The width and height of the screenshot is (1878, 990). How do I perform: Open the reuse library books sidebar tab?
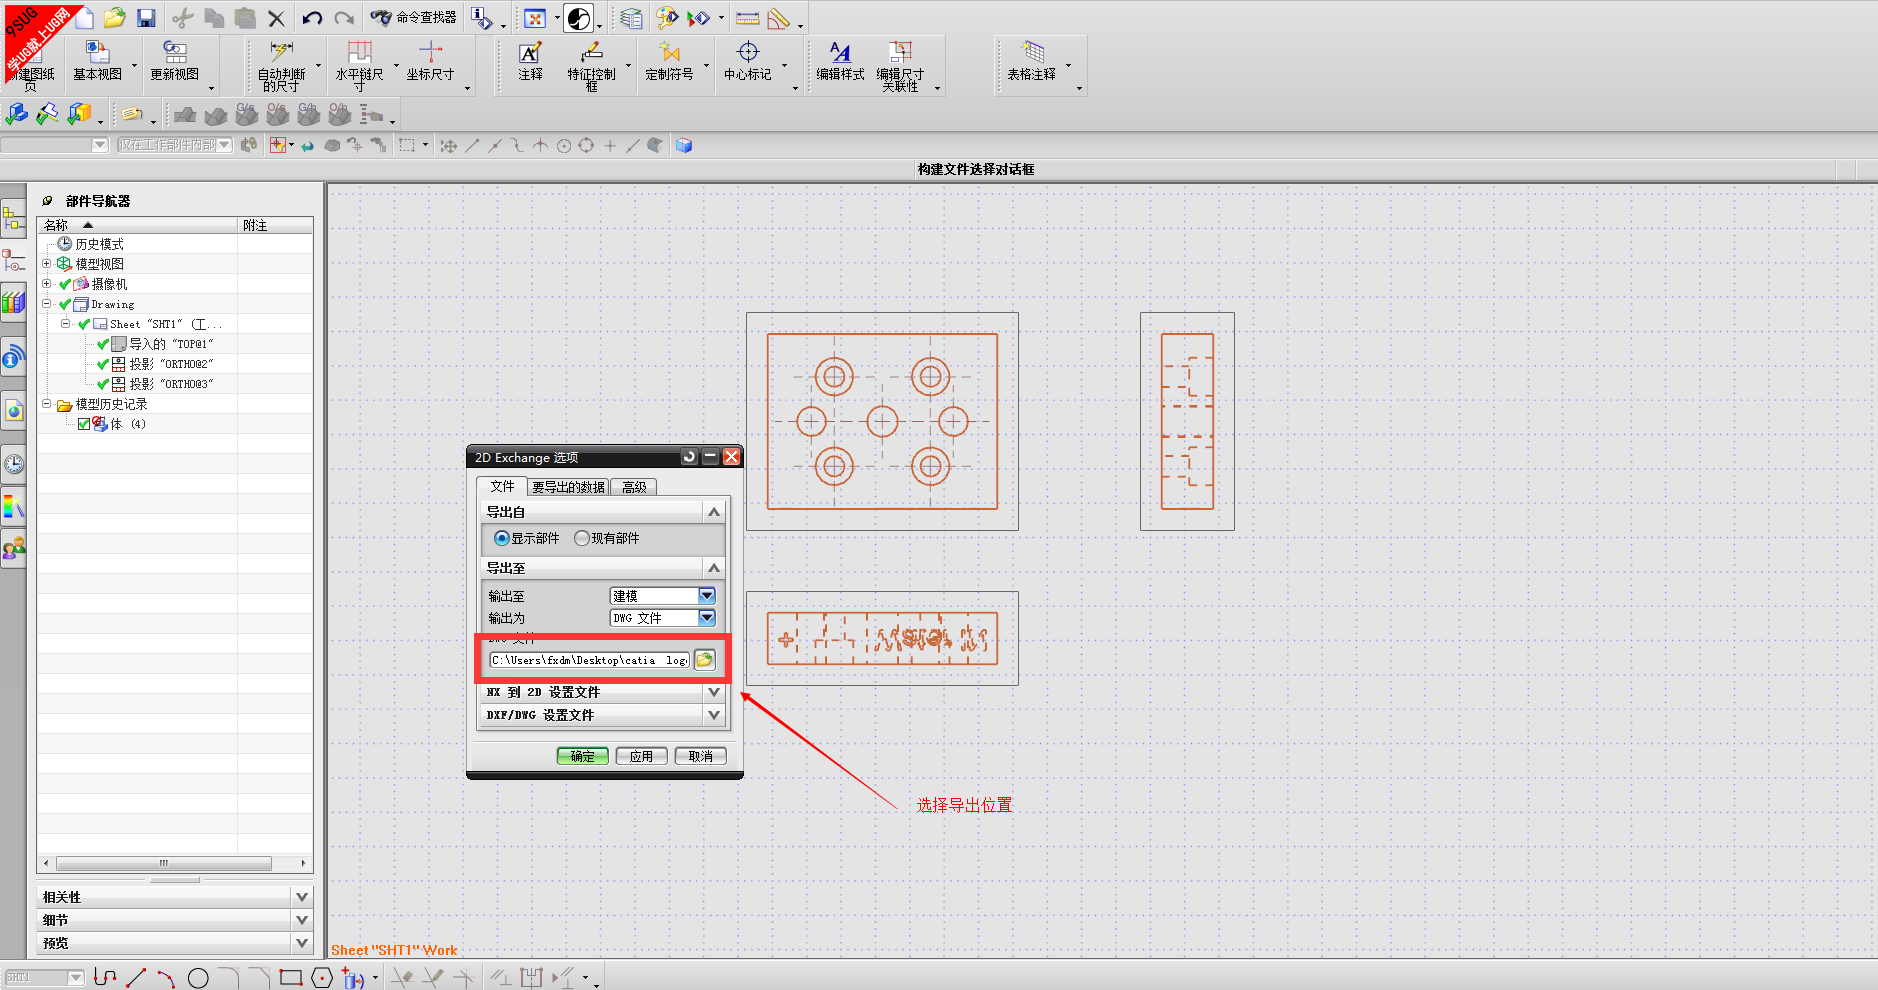14,301
